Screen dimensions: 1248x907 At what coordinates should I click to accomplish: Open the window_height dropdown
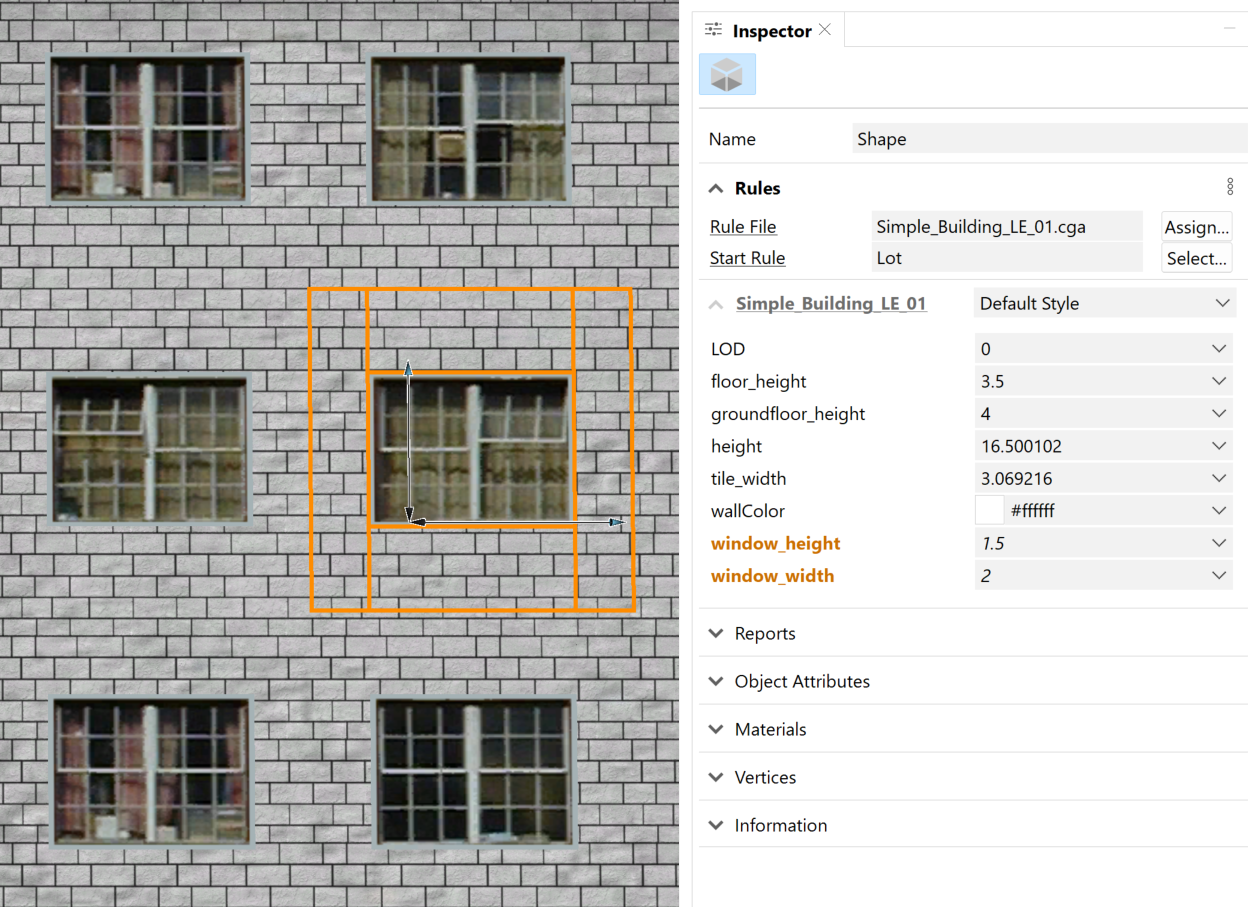click(1218, 542)
